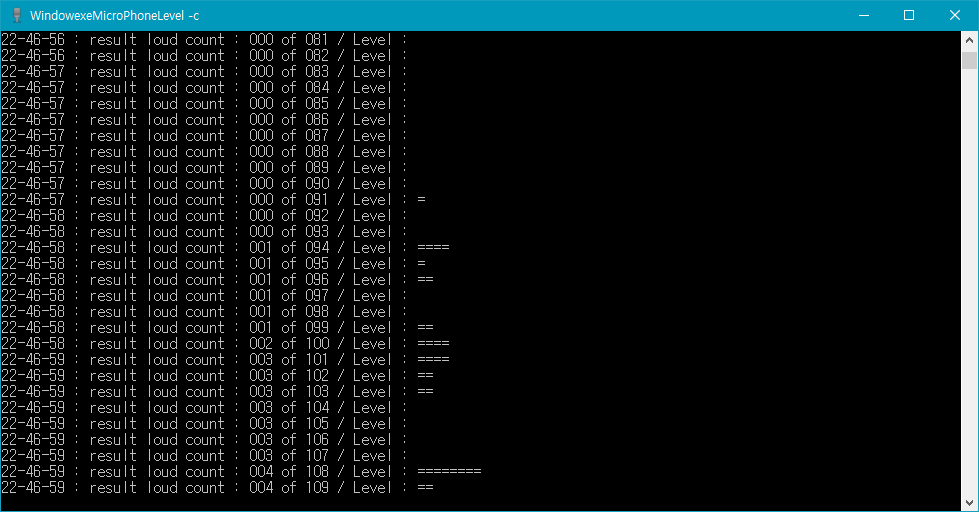Click the line with count 003 of 103
The width and height of the screenshot is (979, 512).
tap(217, 393)
